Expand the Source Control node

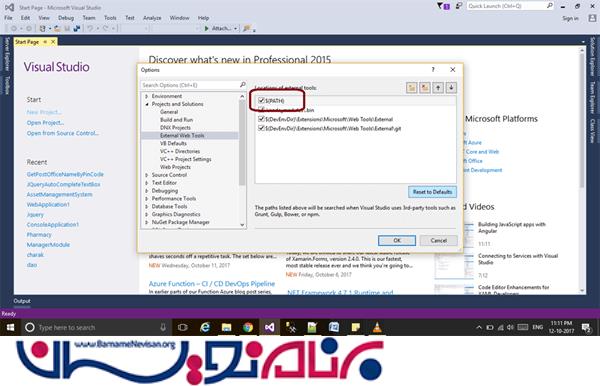click(x=147, y=175)
